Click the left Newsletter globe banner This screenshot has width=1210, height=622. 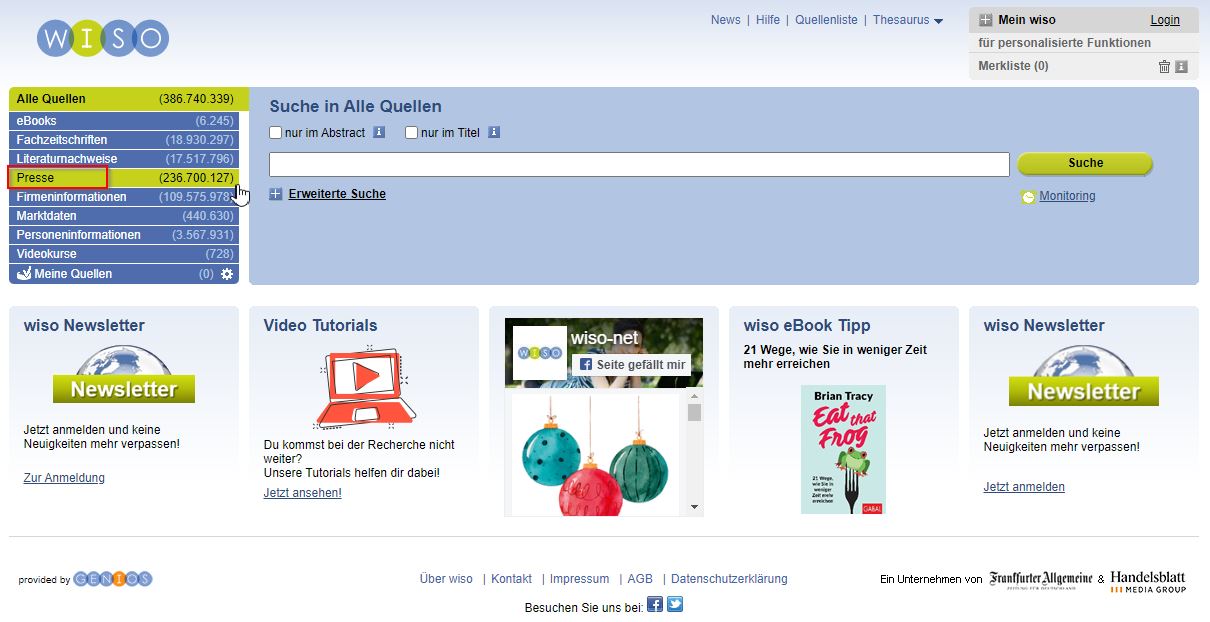coord(124,375)
